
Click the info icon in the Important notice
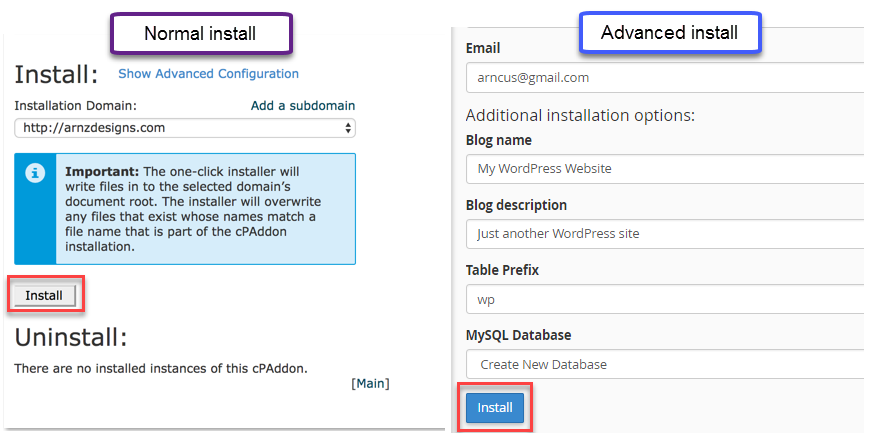(x=35, y=173)
